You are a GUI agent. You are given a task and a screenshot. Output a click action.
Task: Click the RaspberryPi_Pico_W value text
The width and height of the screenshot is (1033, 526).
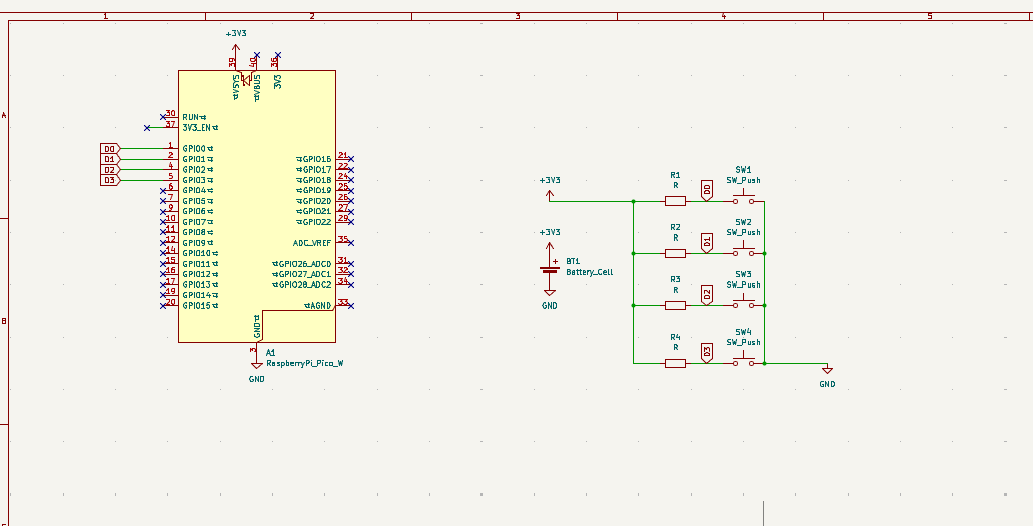(x=304, y=364)
